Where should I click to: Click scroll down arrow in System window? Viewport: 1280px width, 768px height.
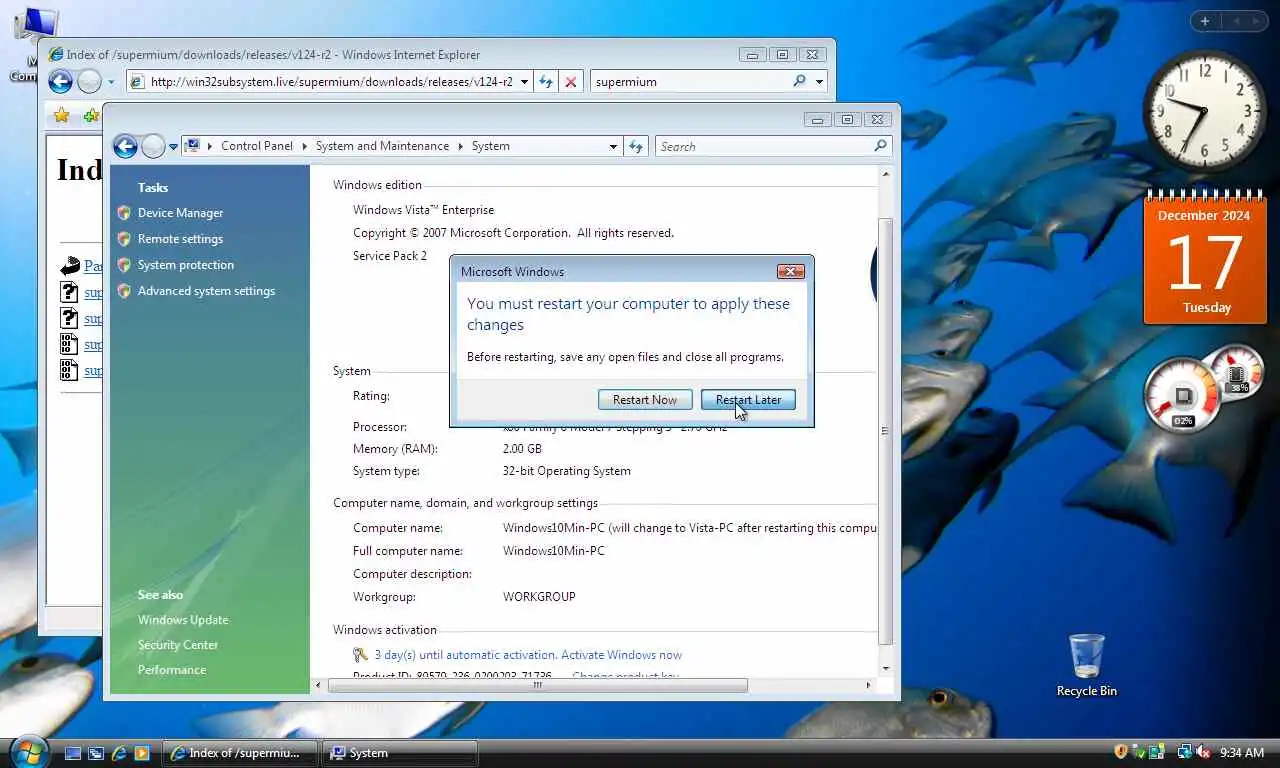pos(885,669)
